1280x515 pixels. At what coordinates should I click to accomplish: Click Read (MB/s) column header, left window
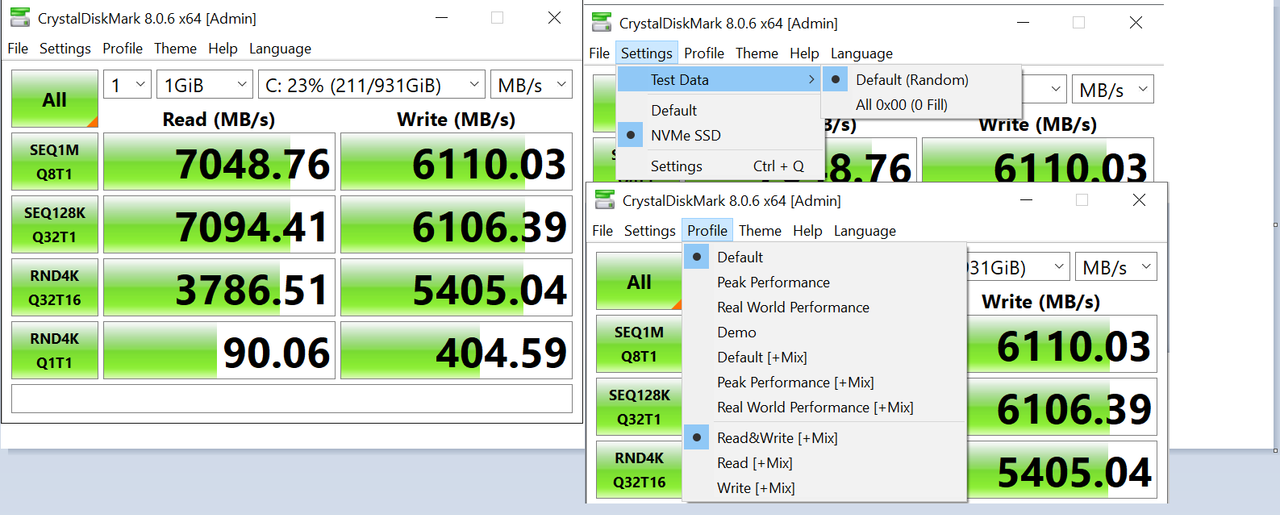218,119
